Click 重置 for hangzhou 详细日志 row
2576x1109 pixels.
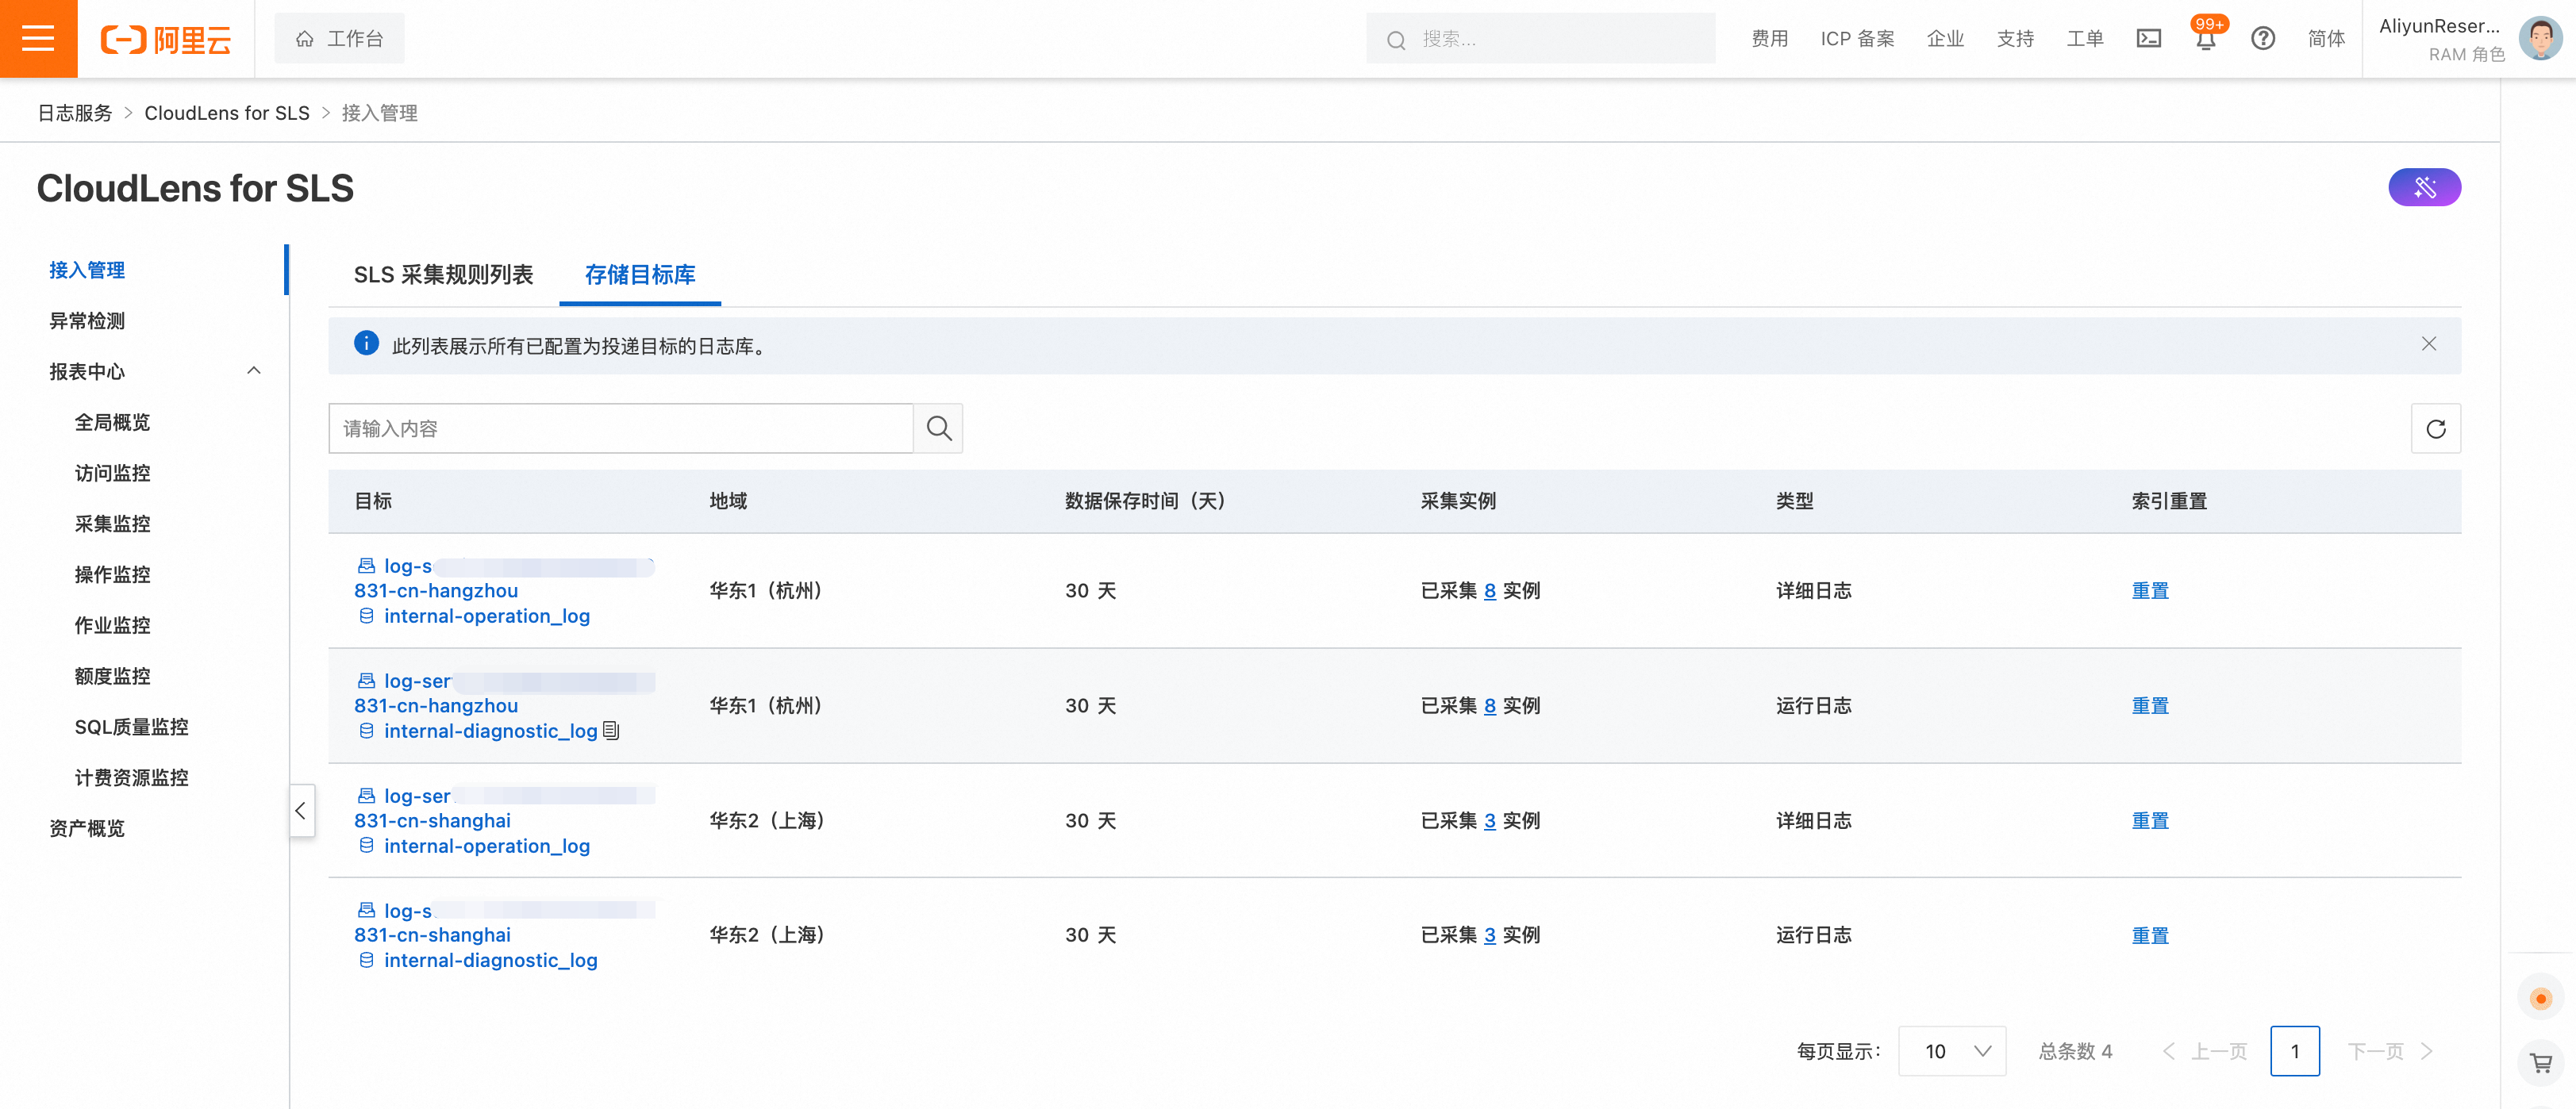pyautogui.click(x=2150, y=591)
